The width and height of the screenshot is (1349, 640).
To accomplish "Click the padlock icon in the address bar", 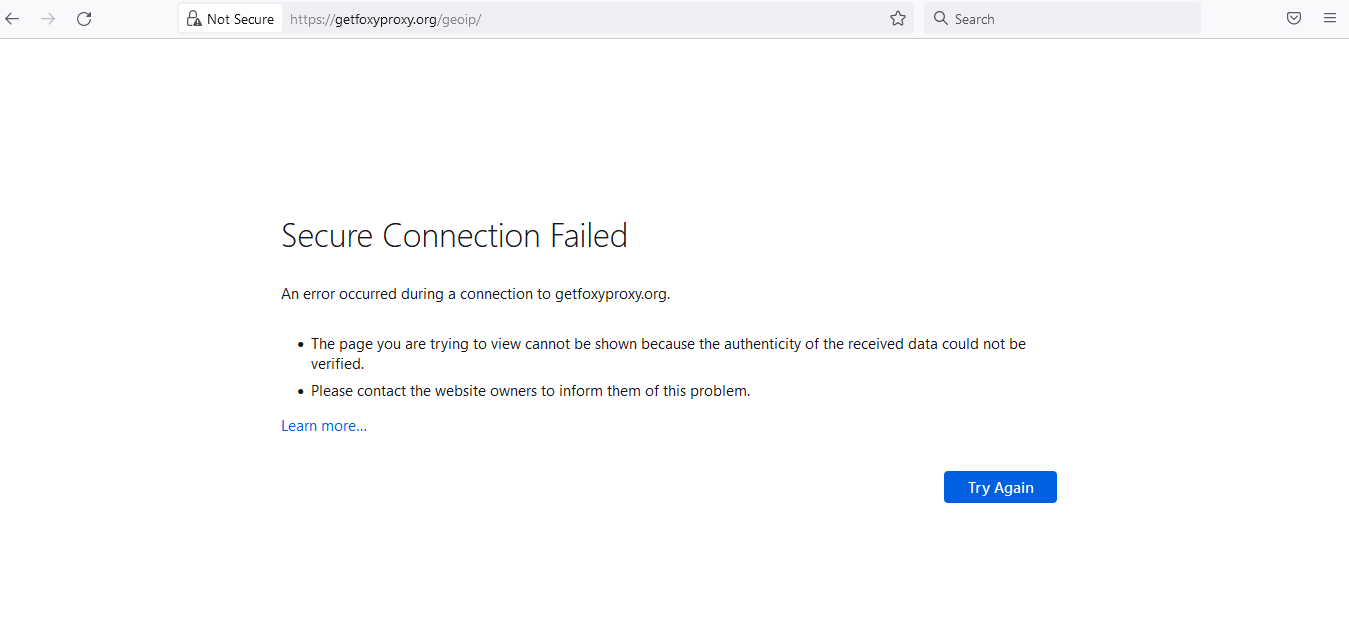I will [x=196, y=18].
